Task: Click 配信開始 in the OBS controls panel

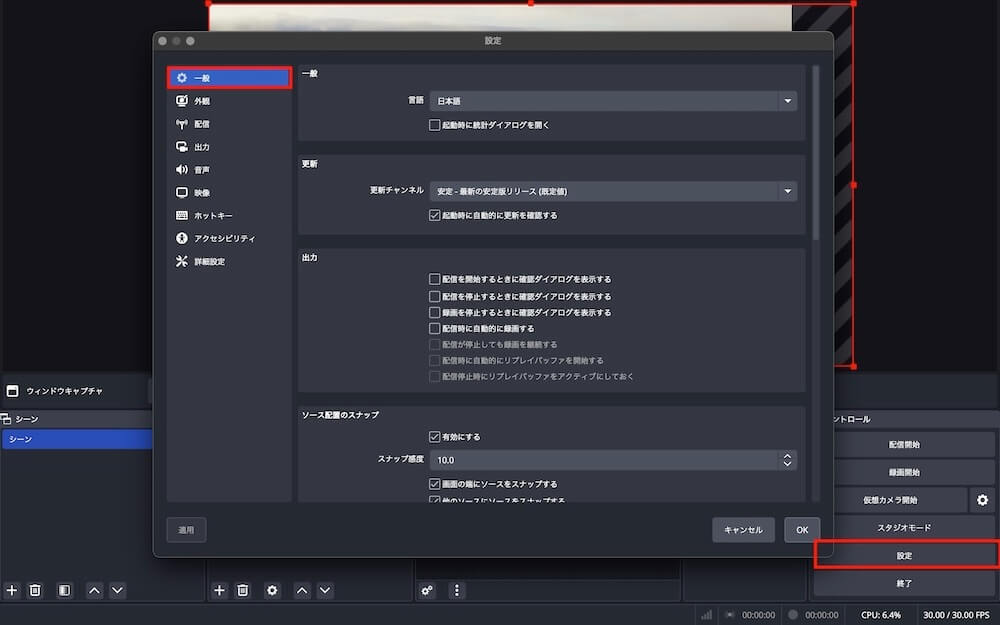Action: click(904, 445)
